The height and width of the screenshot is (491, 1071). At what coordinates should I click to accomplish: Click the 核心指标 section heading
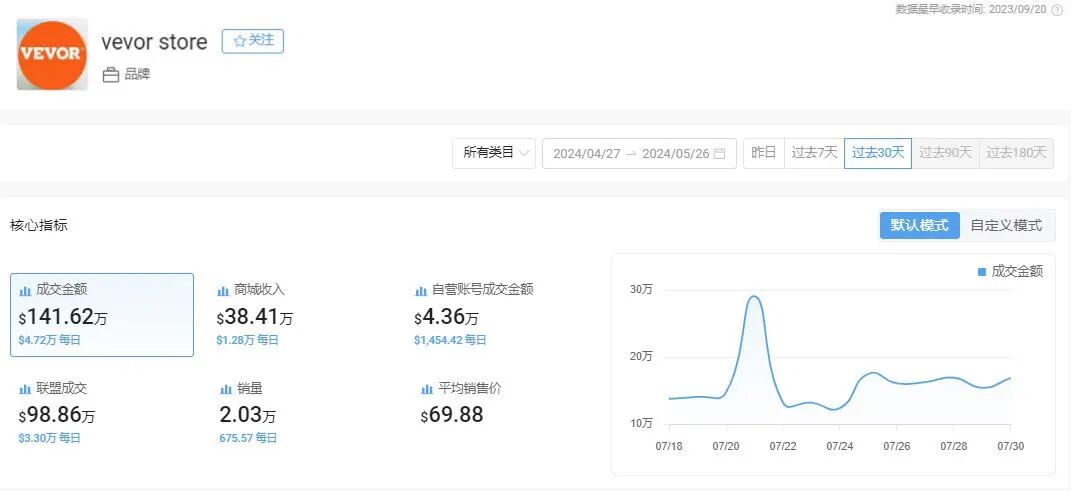click(x=39, y=225)
